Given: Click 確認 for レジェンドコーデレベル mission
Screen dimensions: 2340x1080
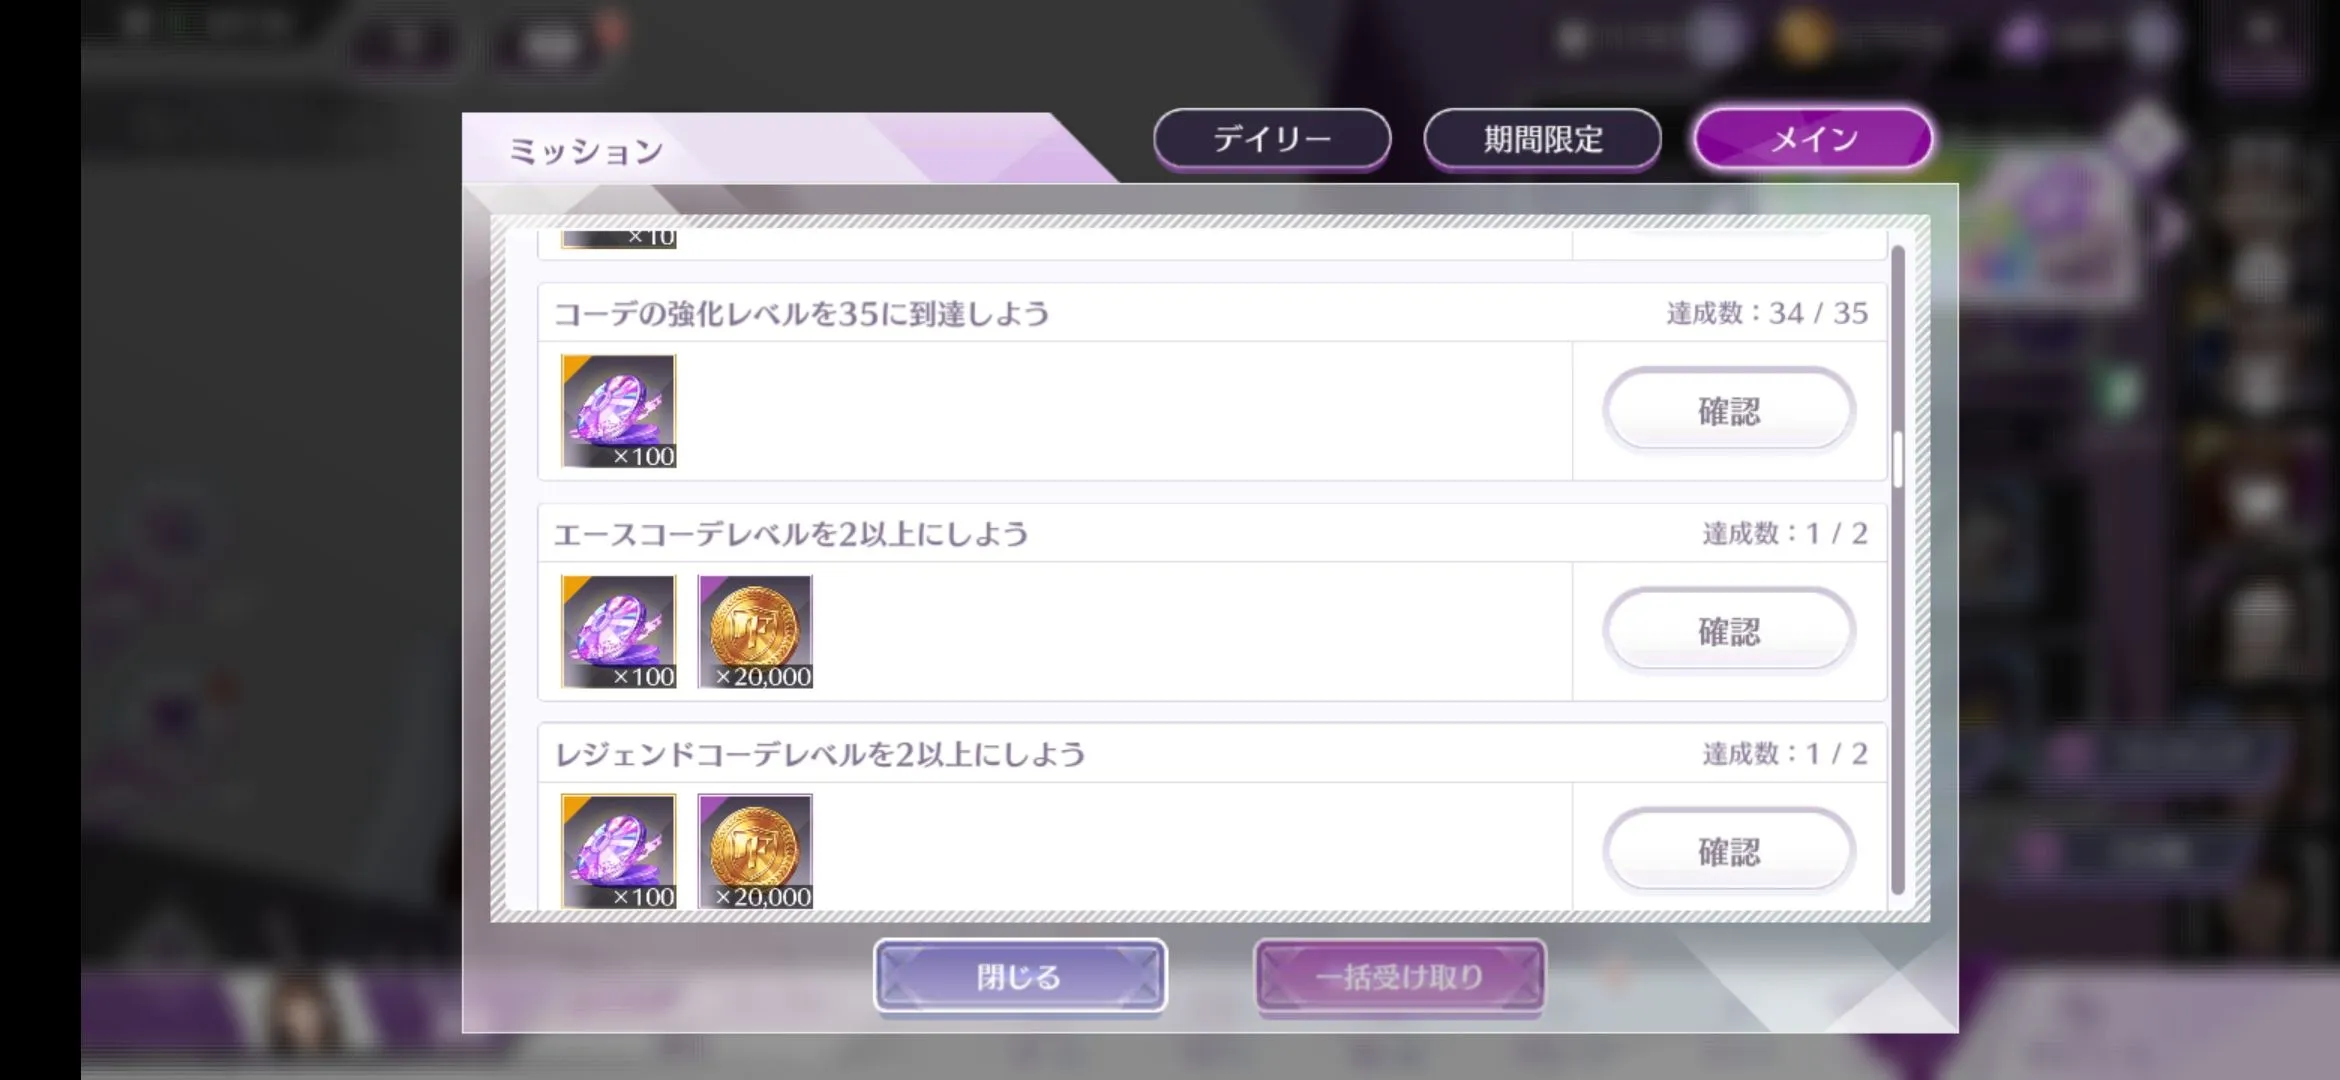Looking at the screenshot, I should pos(1729,851).
